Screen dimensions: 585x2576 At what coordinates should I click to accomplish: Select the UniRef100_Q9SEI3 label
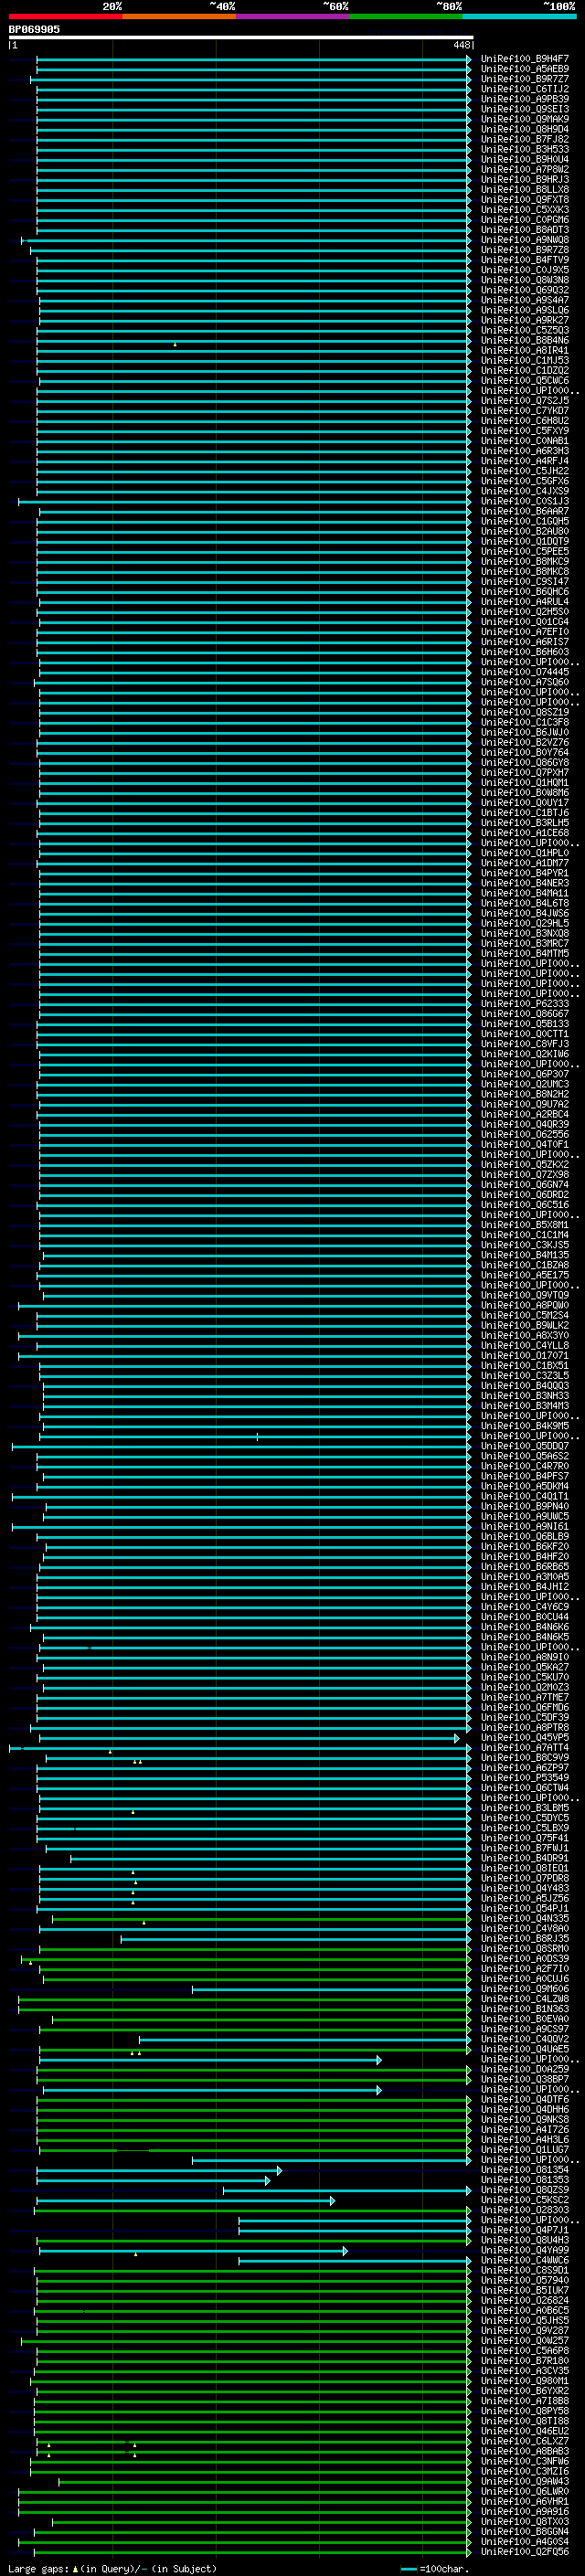[x=524, y=109]
